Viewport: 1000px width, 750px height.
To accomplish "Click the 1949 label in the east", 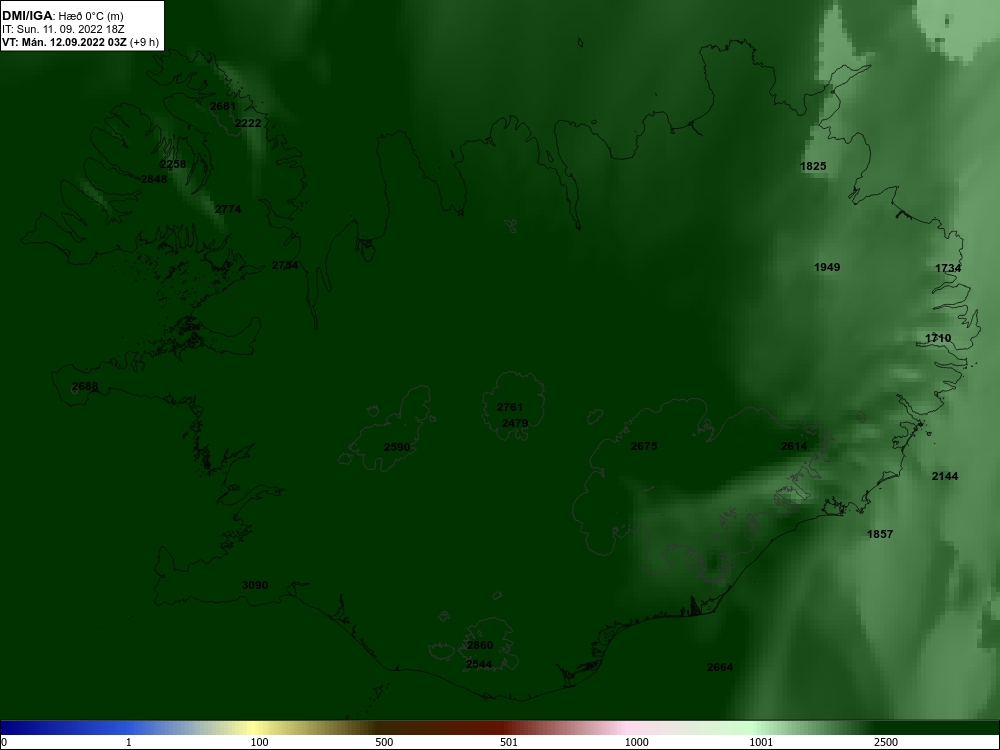I will point(827,267).
